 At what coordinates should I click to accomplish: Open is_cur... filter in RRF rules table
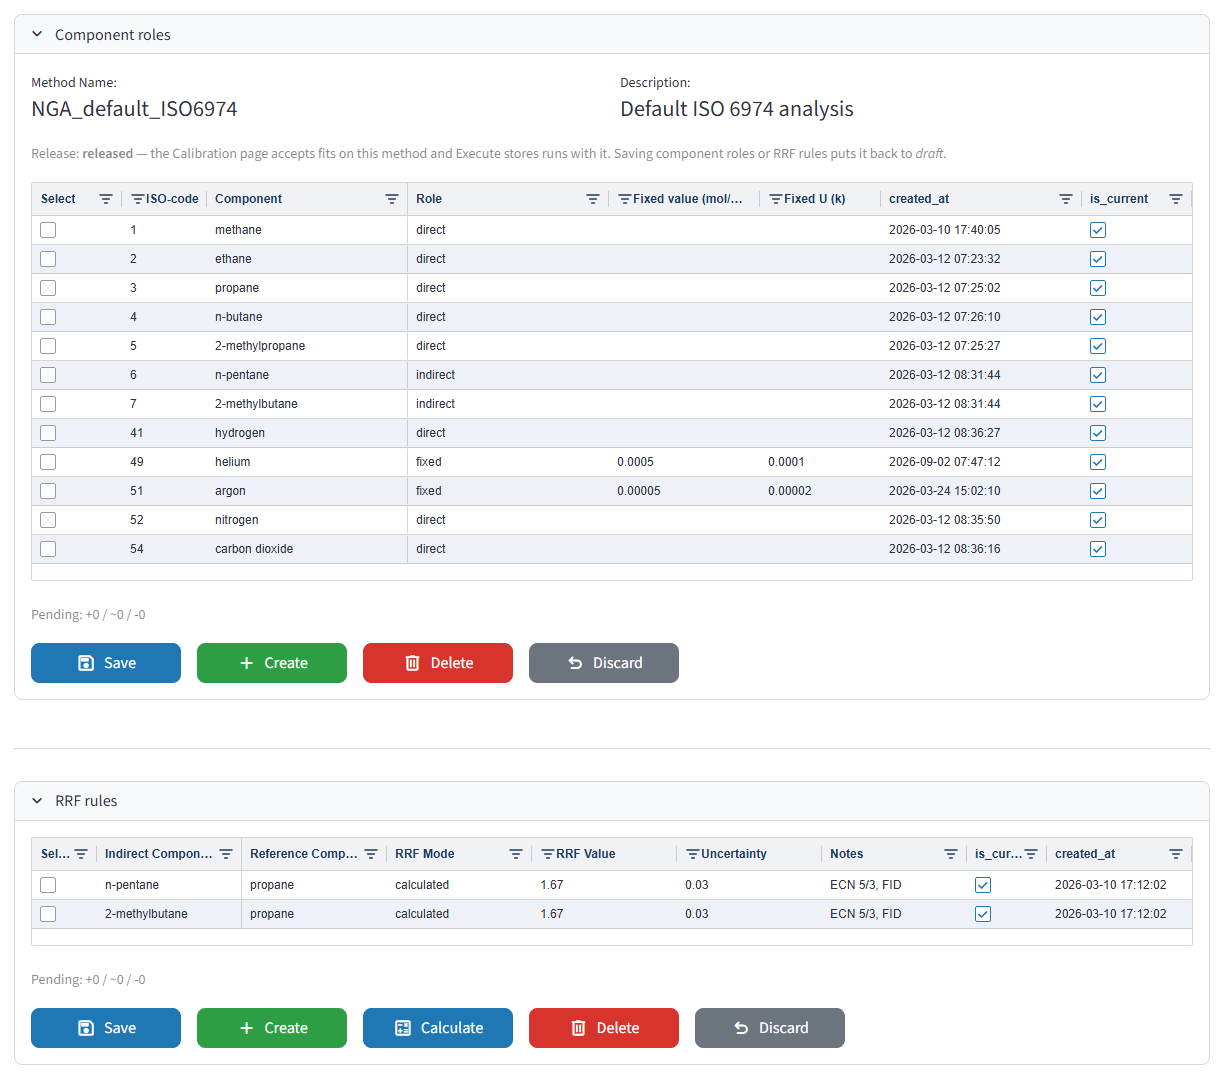pos(1031,854)
